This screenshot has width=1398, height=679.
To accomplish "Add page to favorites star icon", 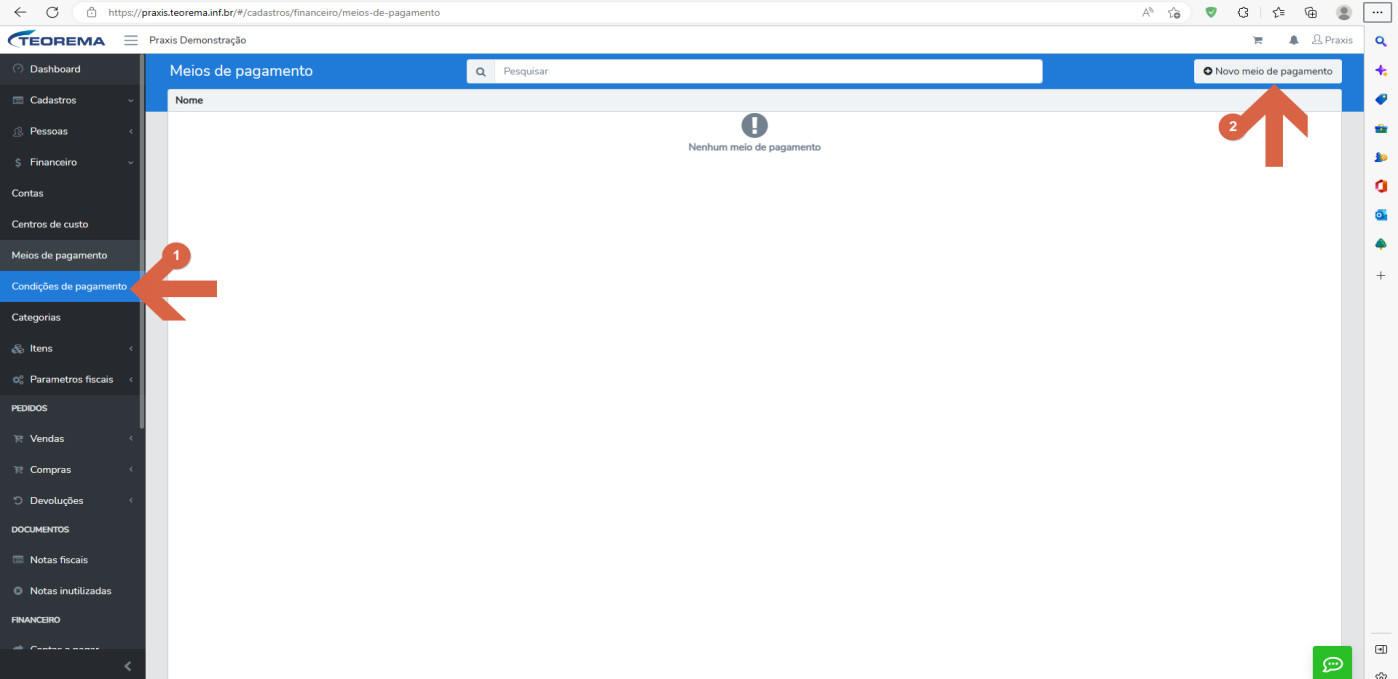I will click(1175, 12).
